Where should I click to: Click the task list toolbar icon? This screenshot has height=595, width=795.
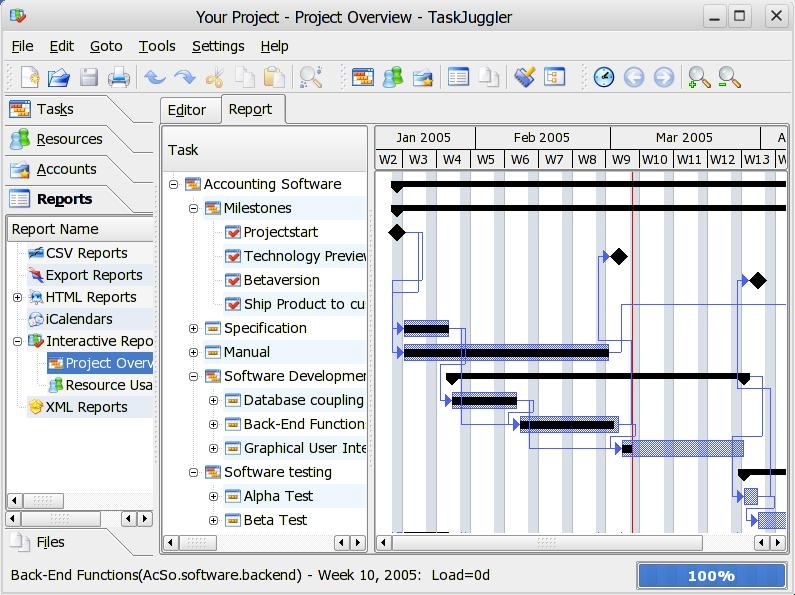[x=363, y=78]
